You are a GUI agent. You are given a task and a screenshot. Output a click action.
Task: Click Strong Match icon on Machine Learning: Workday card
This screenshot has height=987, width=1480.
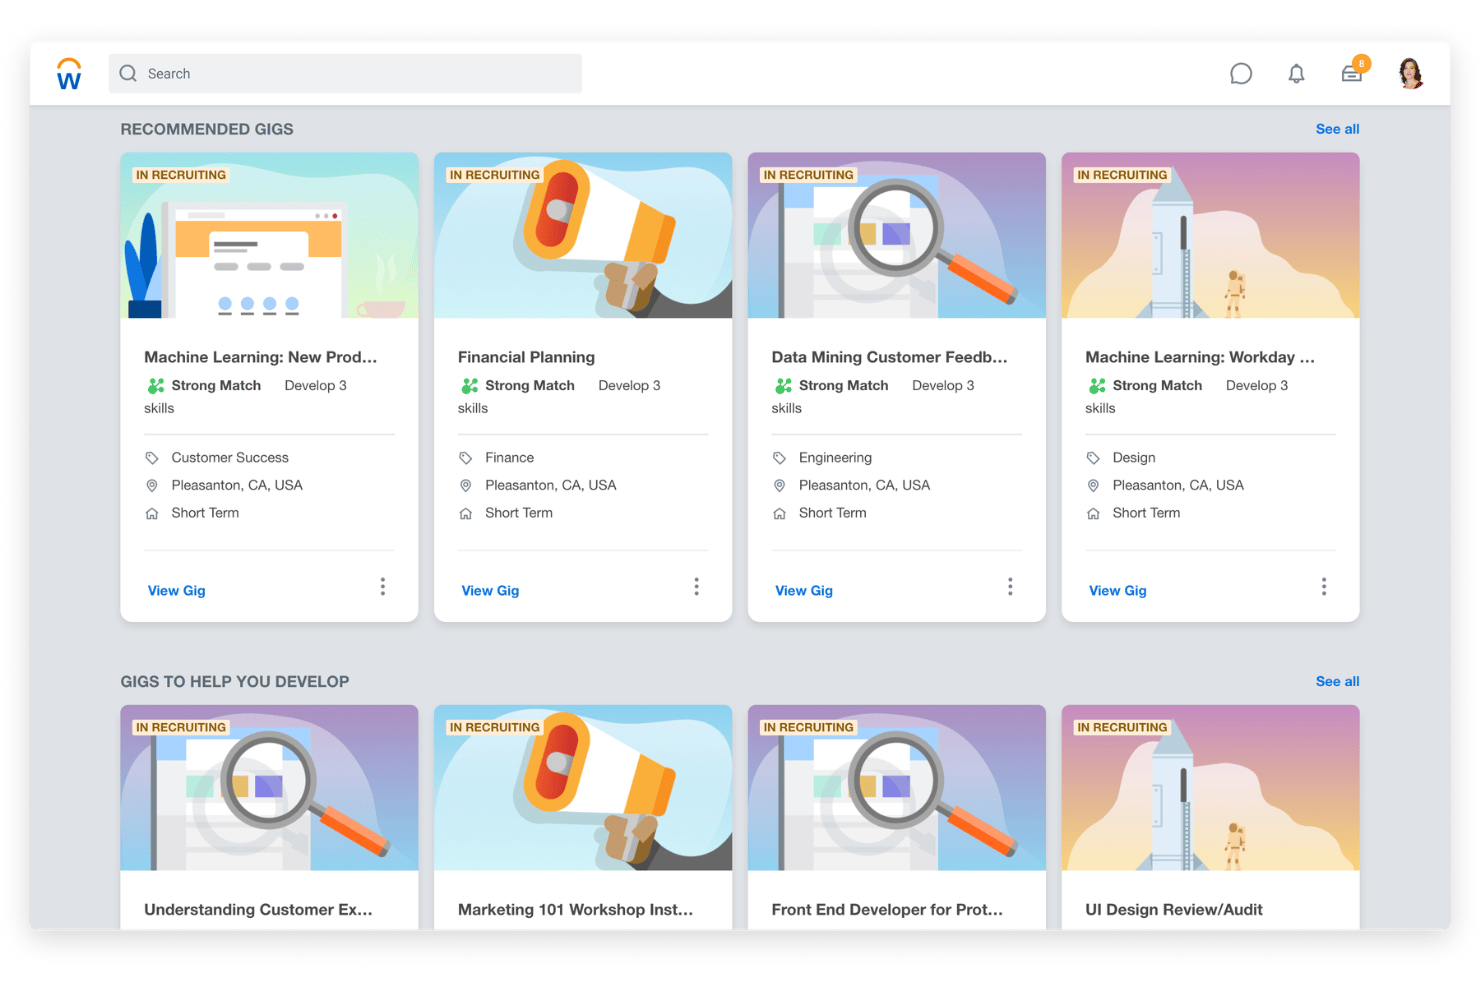(1097, 386)
